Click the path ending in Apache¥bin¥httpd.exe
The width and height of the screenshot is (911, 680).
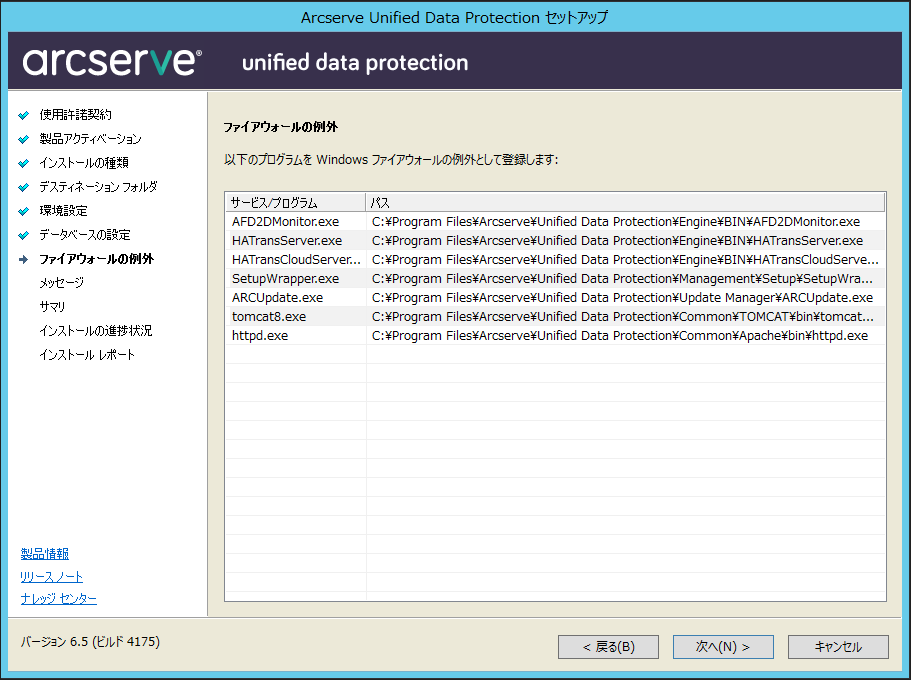[x=620, y=335]
